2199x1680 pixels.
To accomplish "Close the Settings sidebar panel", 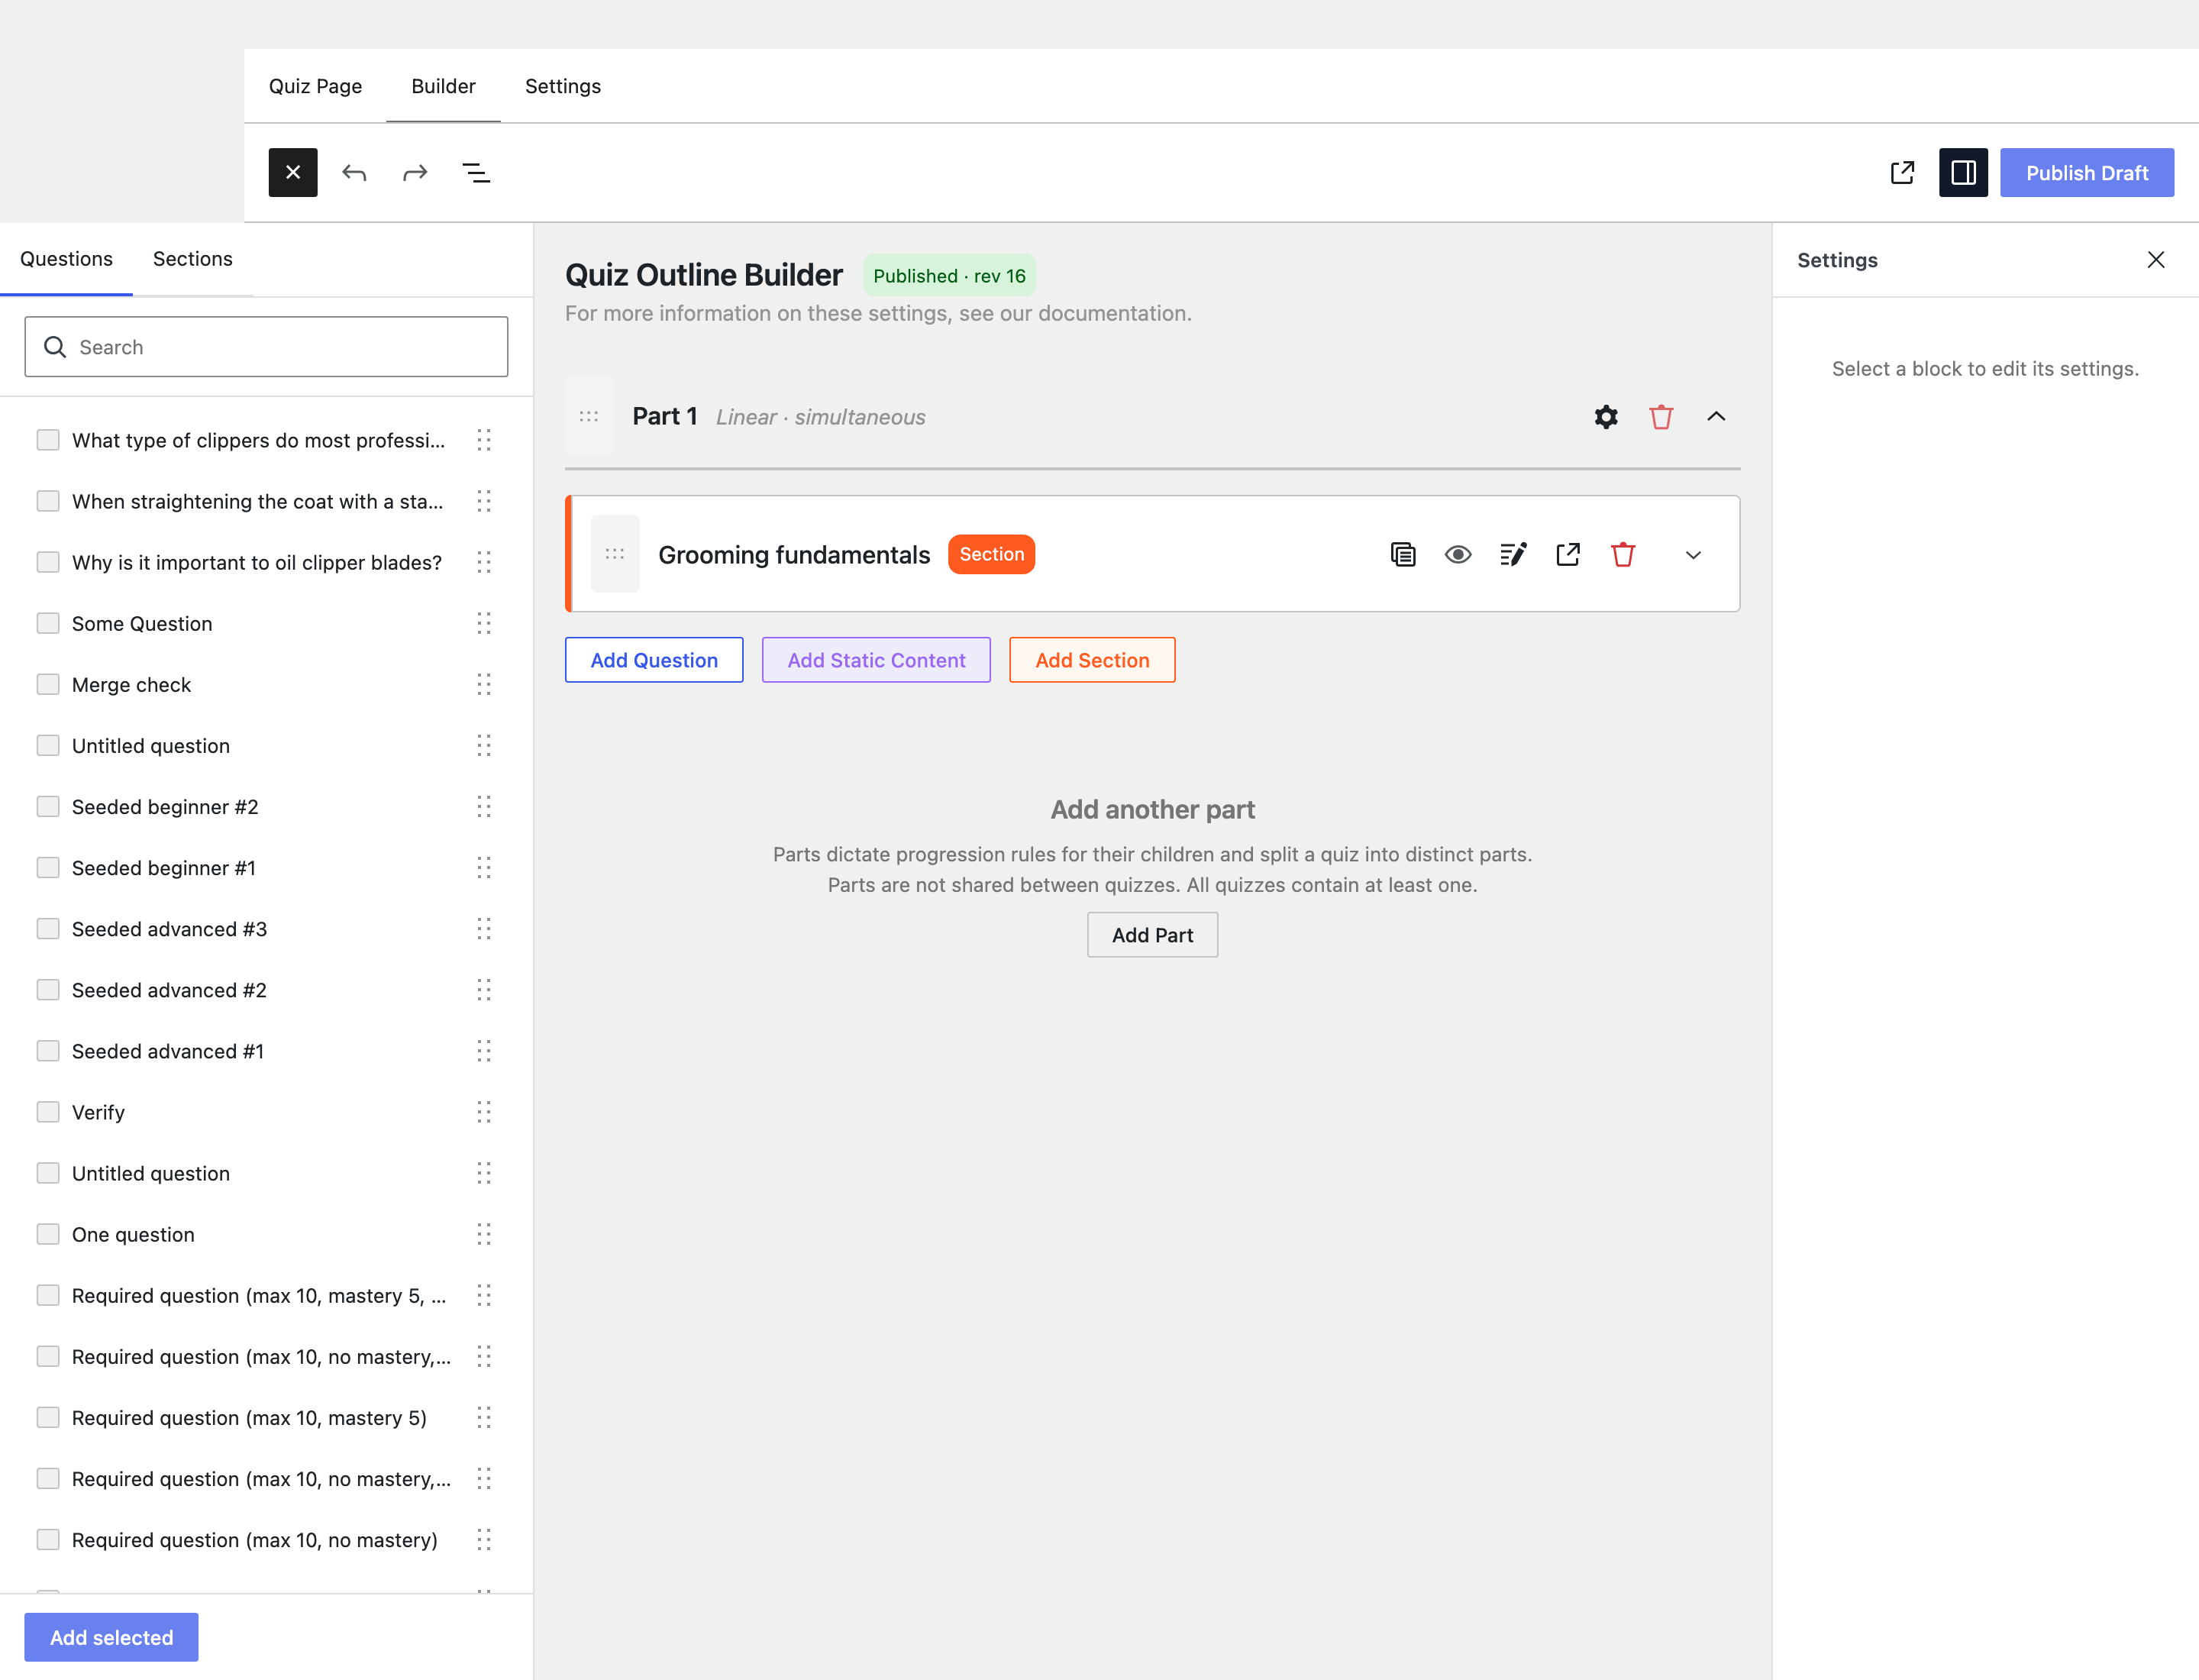I will [x=2156, y=260].
